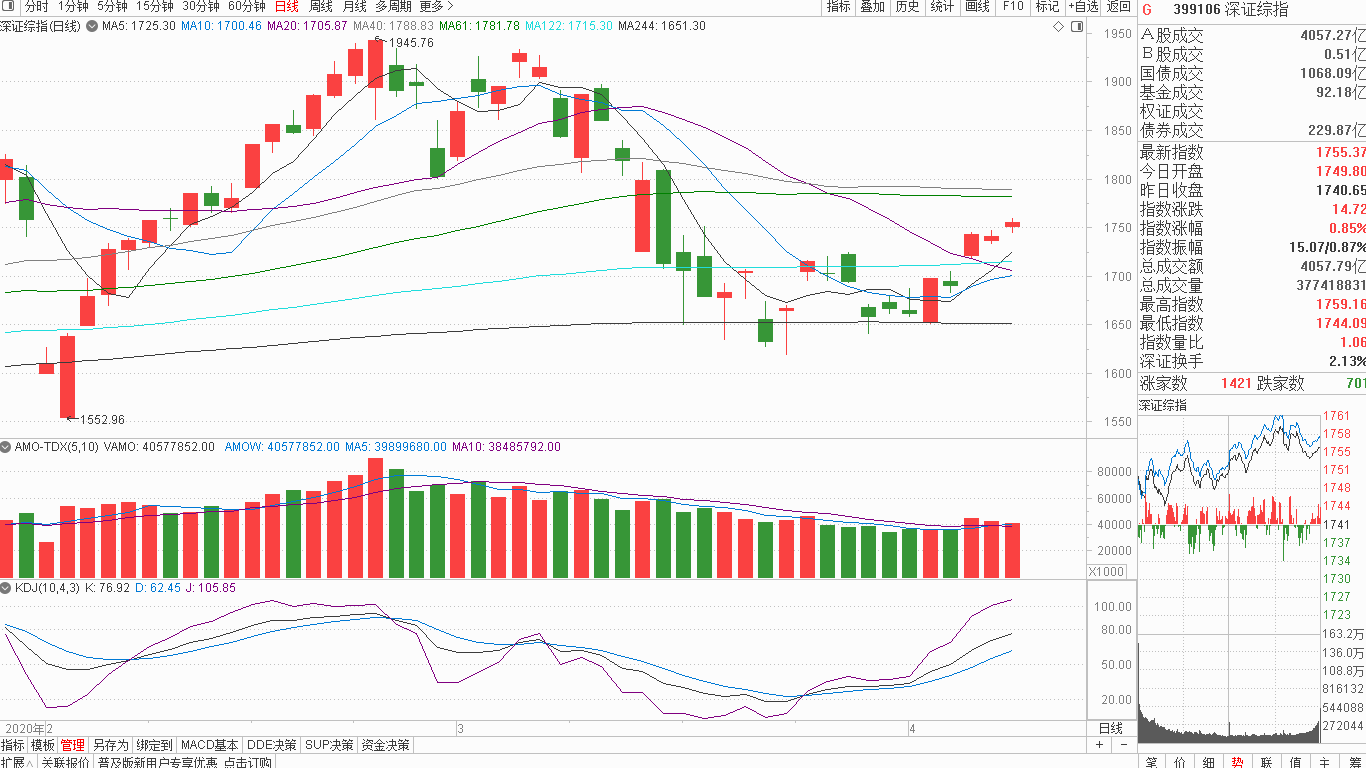Screen dimensions: 1366x768
Task: Click the 返回 back button
Action: pyautogui.click(x=1118, y=7)
